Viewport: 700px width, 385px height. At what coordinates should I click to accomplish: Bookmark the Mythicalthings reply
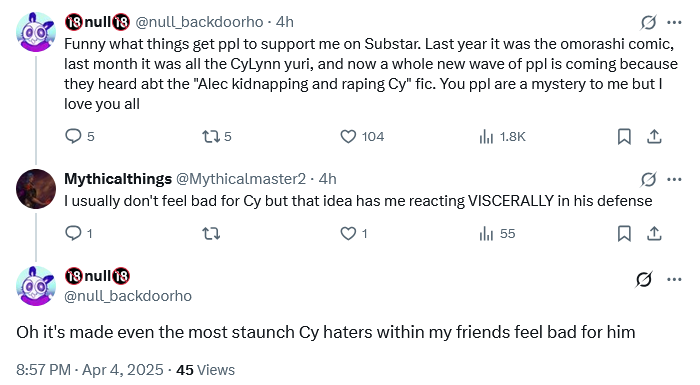click(x=624, y=233)
